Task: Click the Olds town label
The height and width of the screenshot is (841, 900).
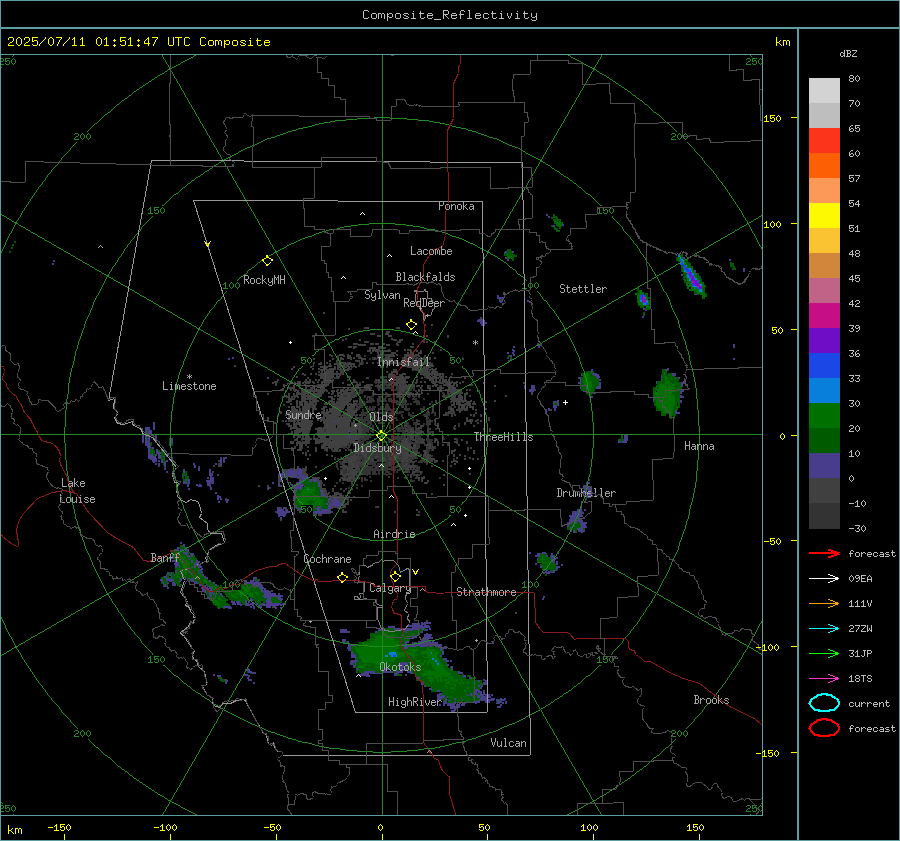Action: coord(381,417)
